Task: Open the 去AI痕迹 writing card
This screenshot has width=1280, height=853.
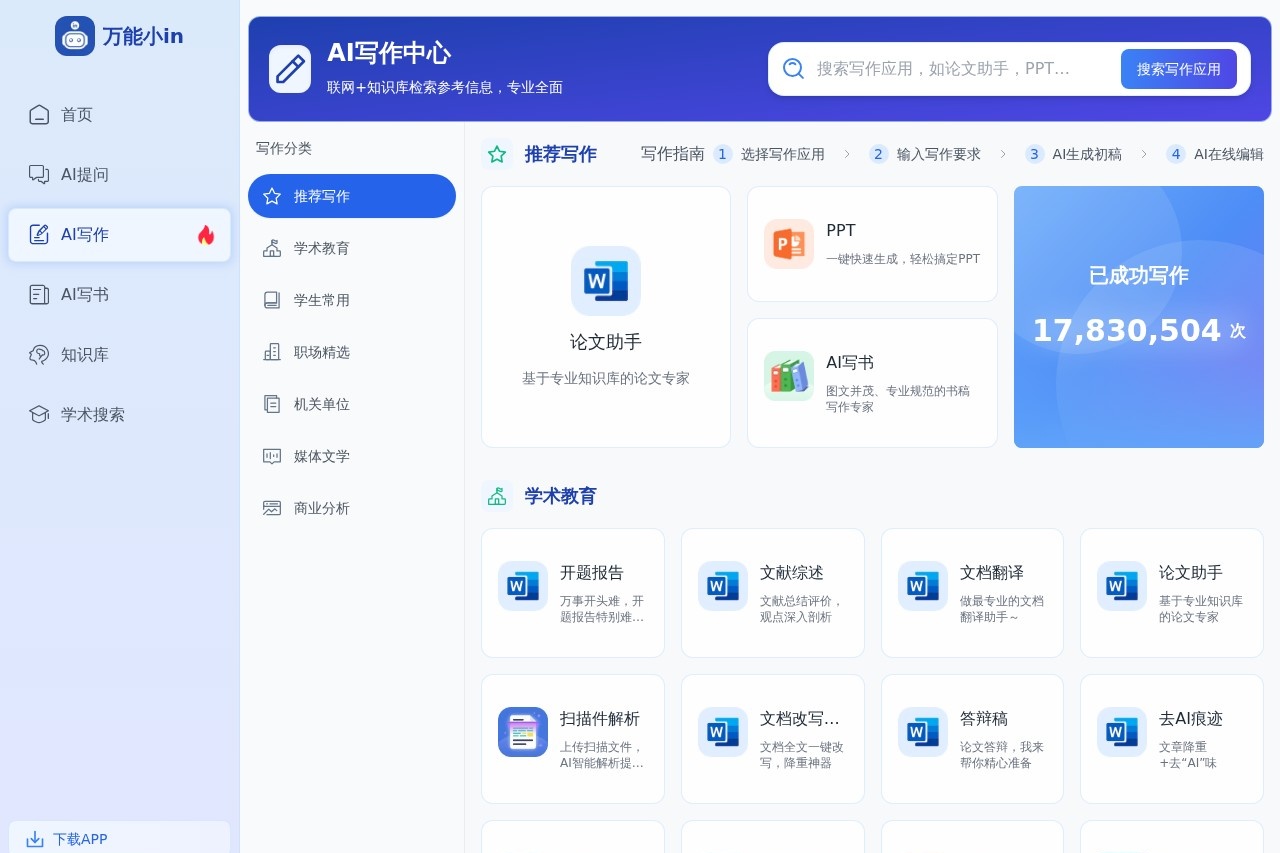Action: click(x=1171, y=738)
